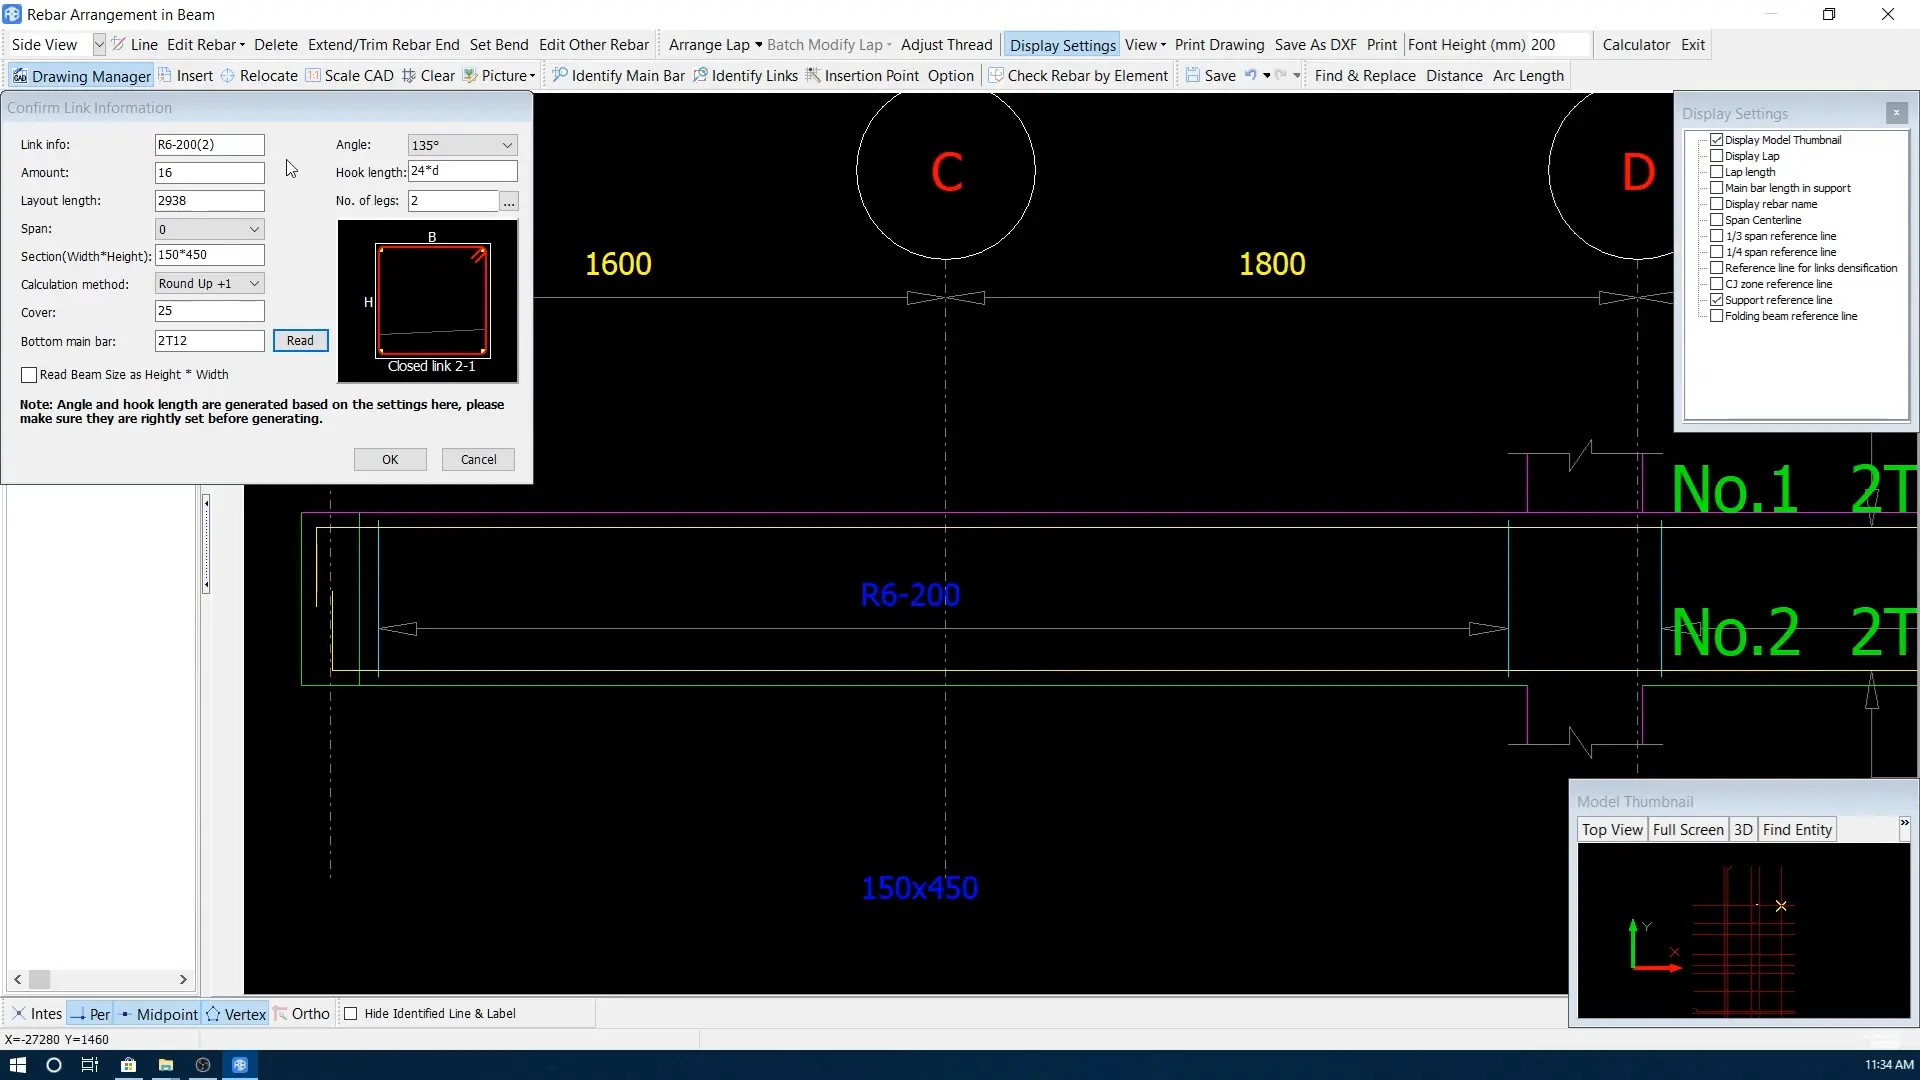Open the Edit Rebar menu
Image resolution: width=1920 pixels, height=1080 pixels.
point(205,45)
